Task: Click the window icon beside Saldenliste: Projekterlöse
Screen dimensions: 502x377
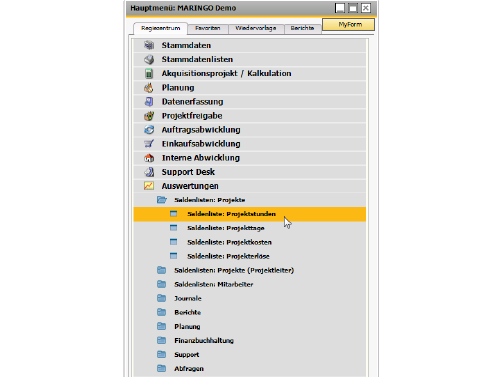Action: coord(174,256)
